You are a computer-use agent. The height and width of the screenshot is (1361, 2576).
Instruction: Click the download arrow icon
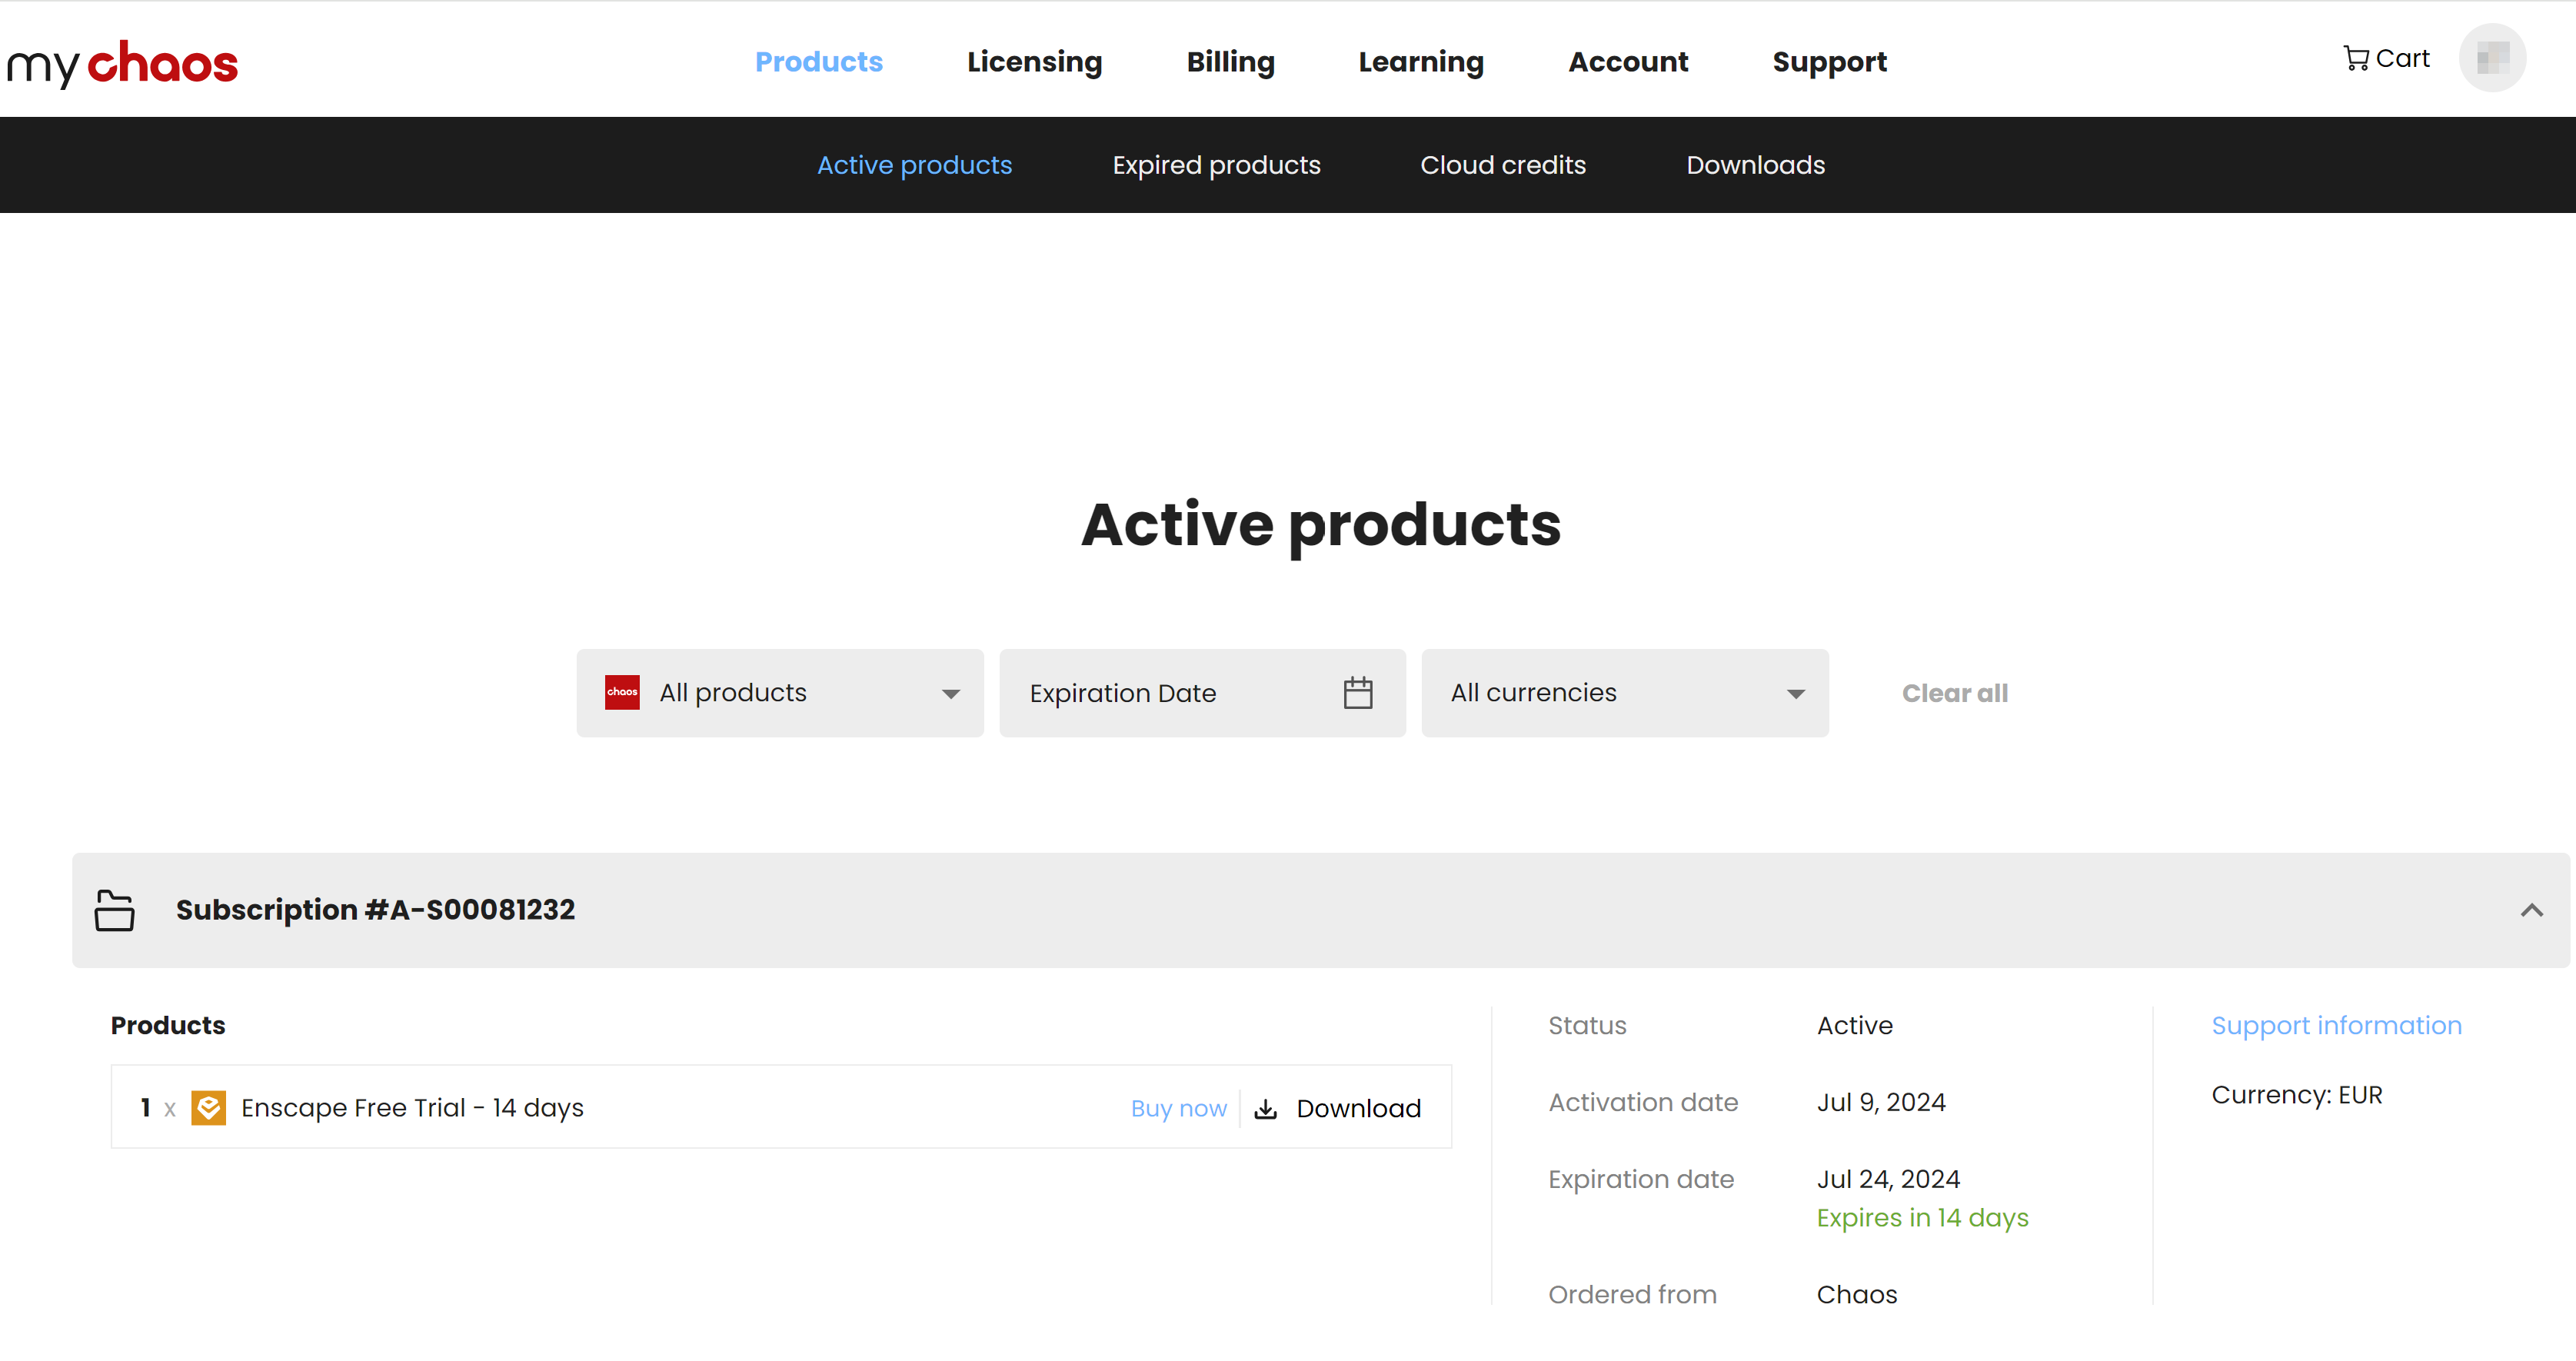tap(1265, 1109)
